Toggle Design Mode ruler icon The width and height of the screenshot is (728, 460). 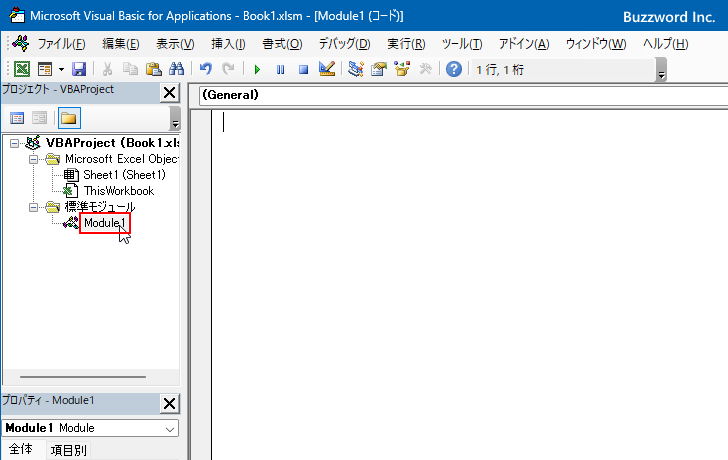tap(327, 69)
